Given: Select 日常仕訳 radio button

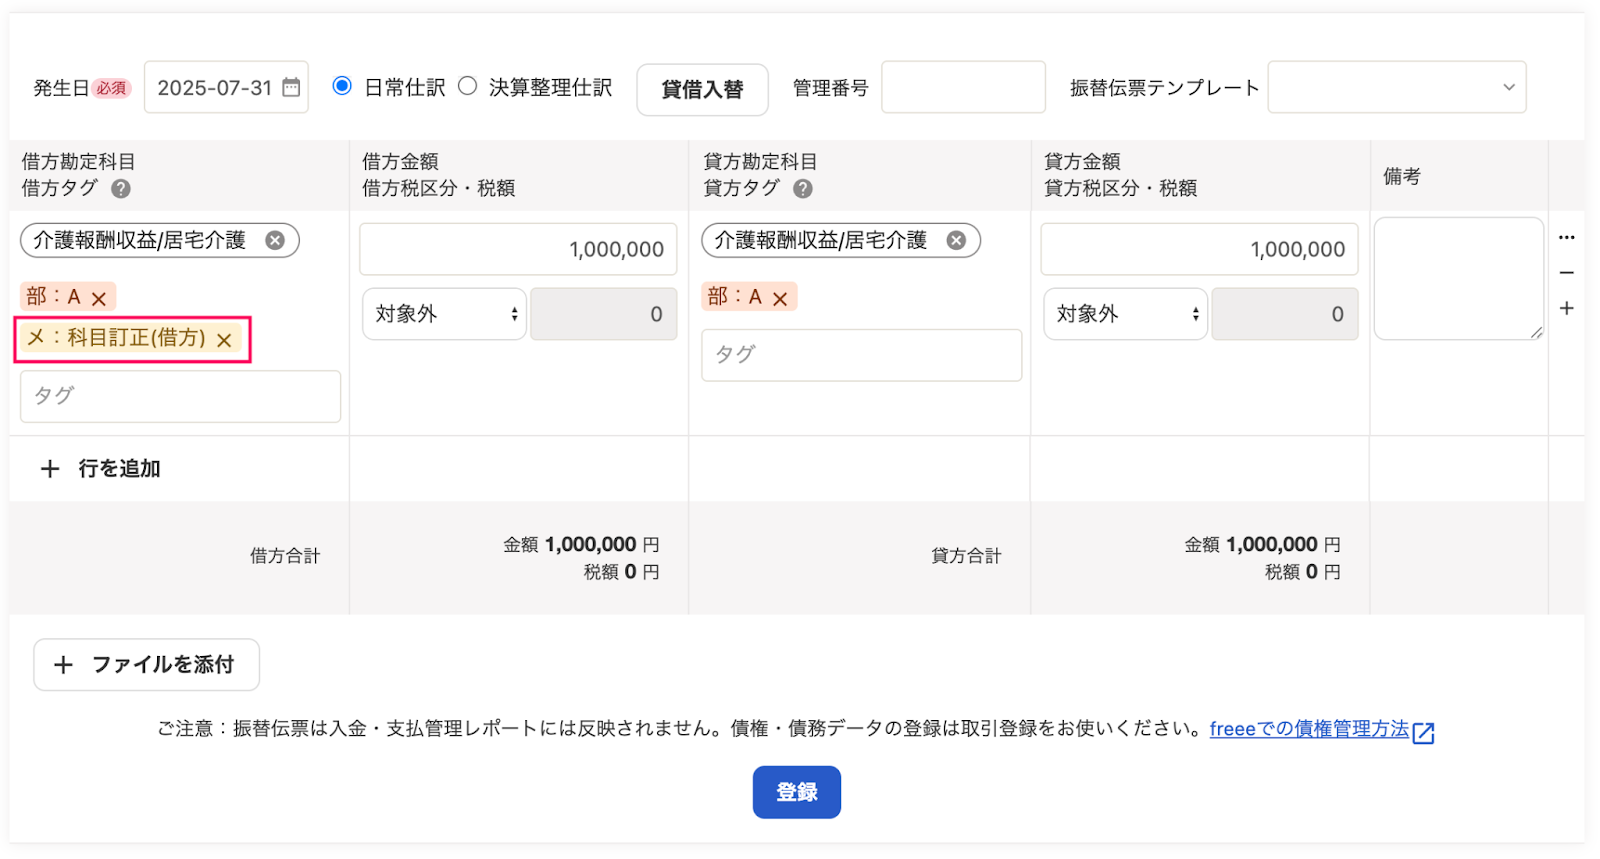Looking at the screenshot, I should pyautogui.click(x=342, y=86).
